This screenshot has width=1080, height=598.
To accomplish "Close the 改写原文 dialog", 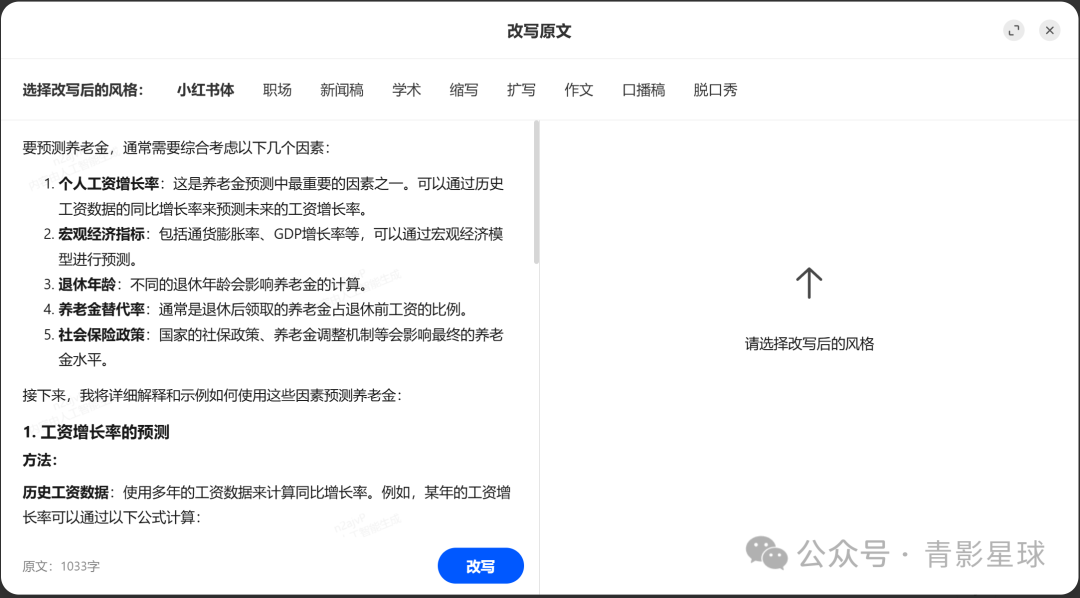I will tap(1049, 30).
